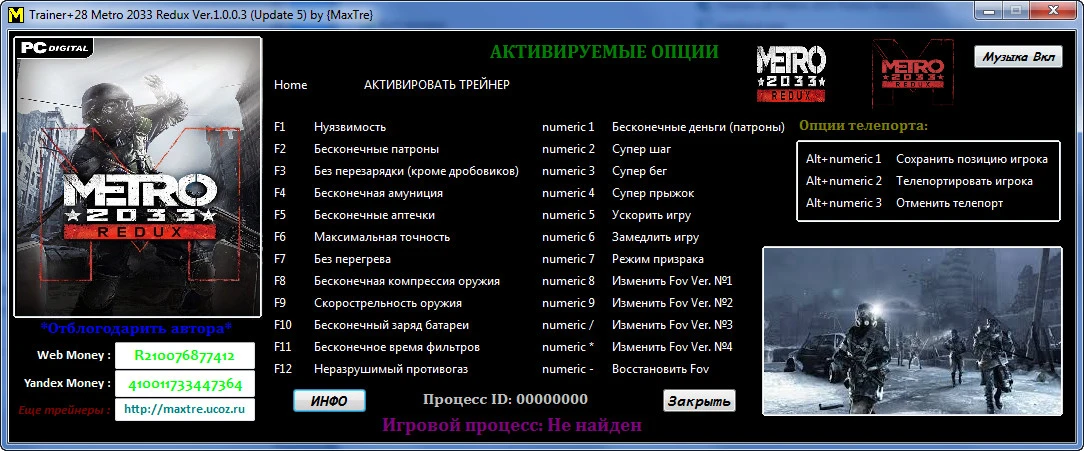Image resolution: width=1084 pixels, height=451 pixels.
Task: Open the http://maxtre.ucoz.ru link
Action: [185, 409]
